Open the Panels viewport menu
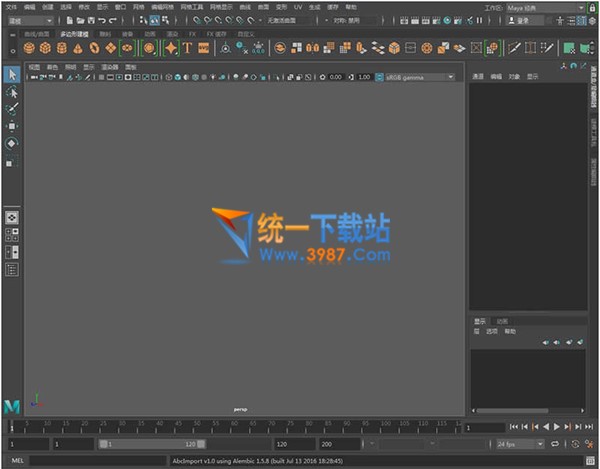 tap(131, 67)
